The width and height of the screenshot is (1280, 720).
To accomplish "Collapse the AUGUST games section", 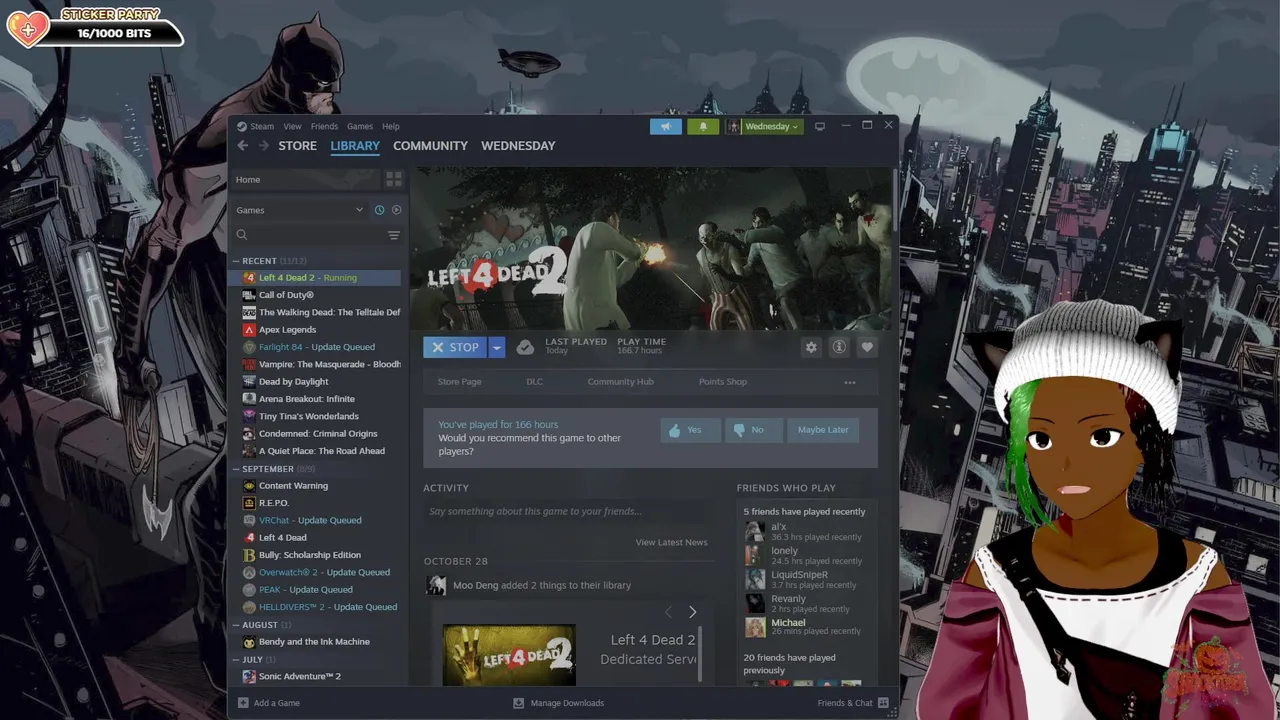I will pyautogui.click(x=236, y=625).
